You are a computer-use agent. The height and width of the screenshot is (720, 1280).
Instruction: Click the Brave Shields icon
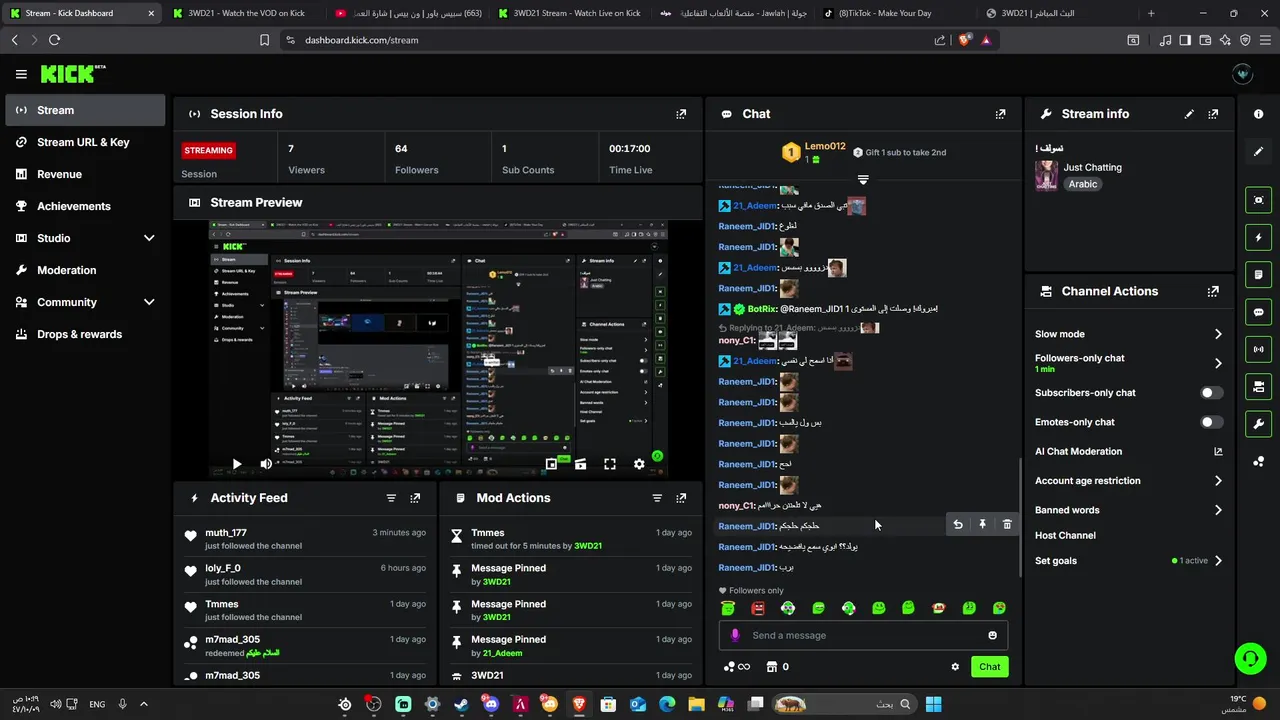[965, 40]
